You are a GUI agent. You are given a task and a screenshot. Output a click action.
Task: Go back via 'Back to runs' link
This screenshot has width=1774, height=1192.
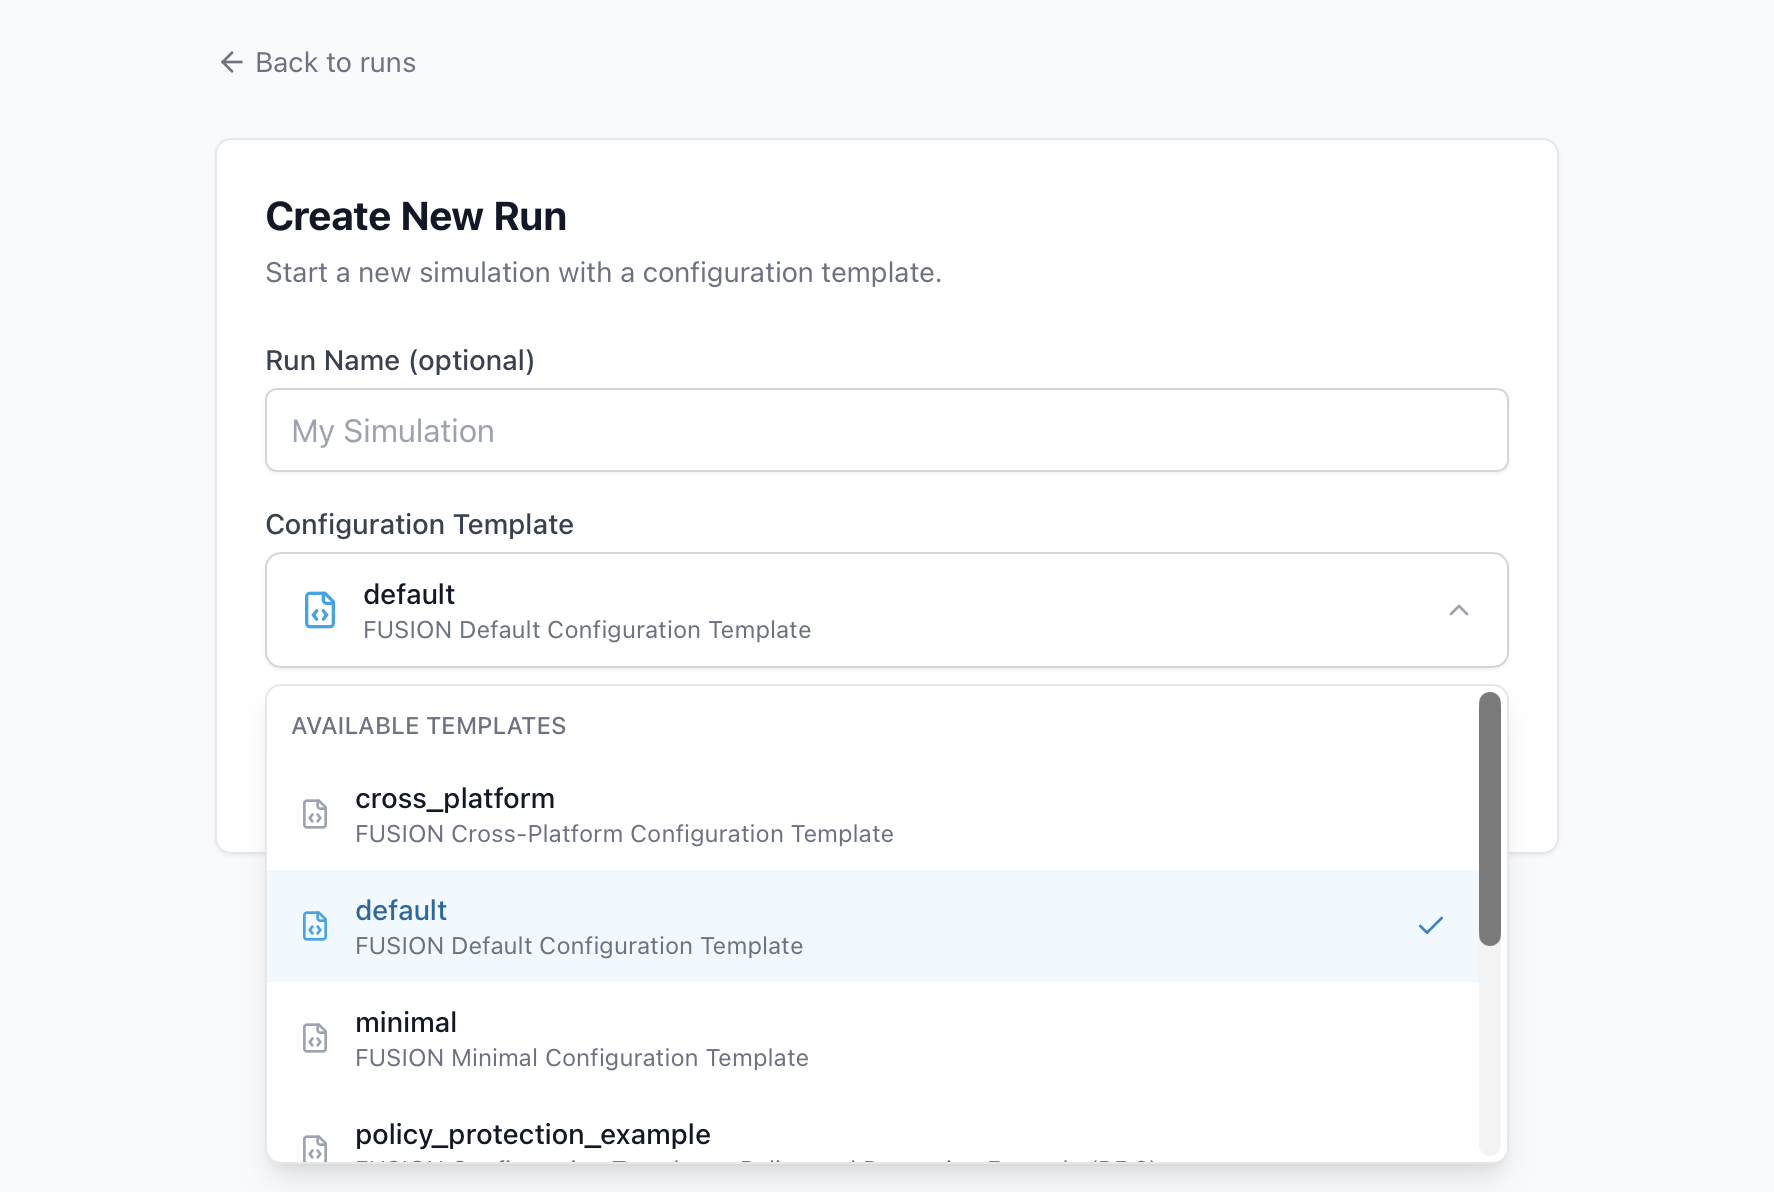pos(335,63)
